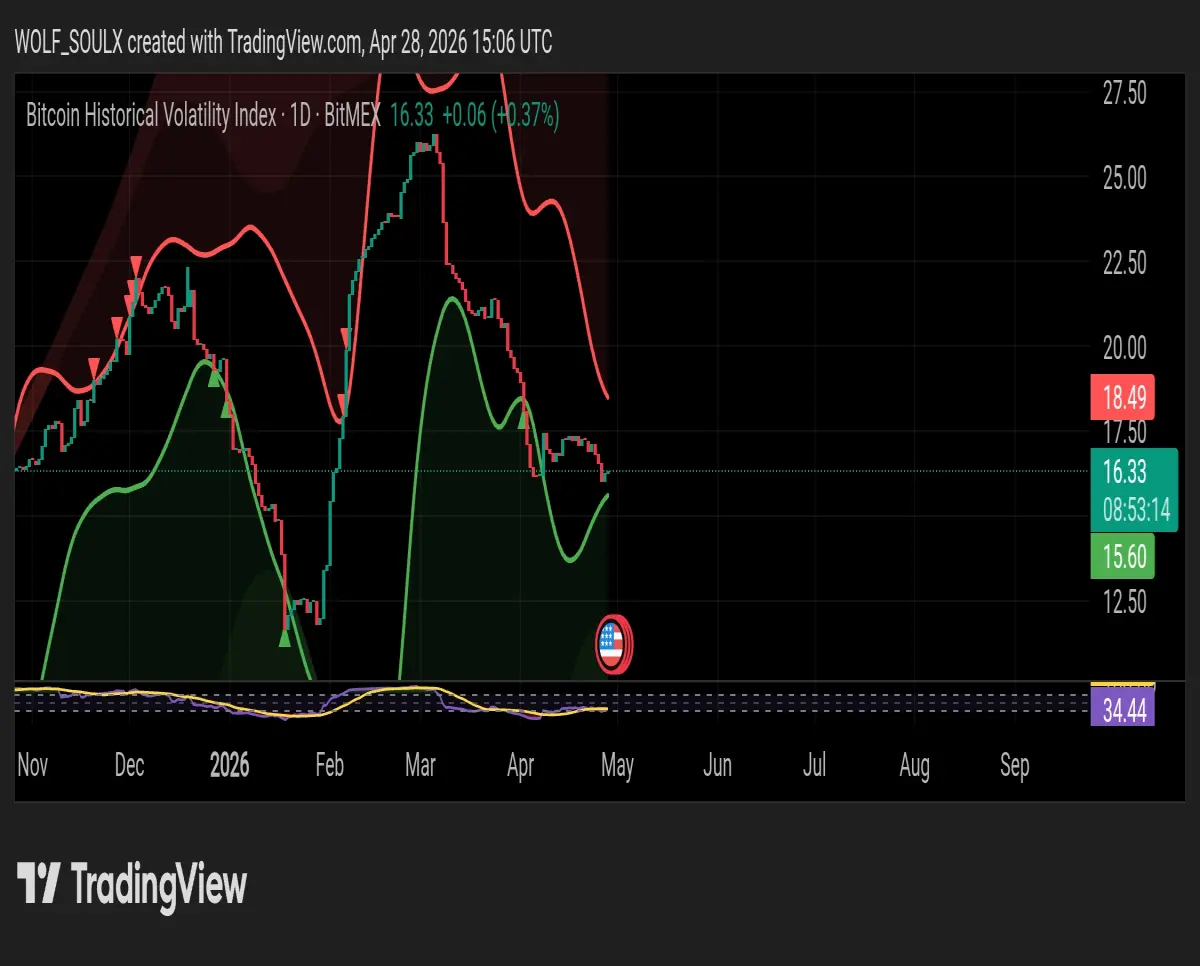Click the 'Jul' time axis label
Viewport: 1200px width, 966px height.
click(x=814, y=766)
